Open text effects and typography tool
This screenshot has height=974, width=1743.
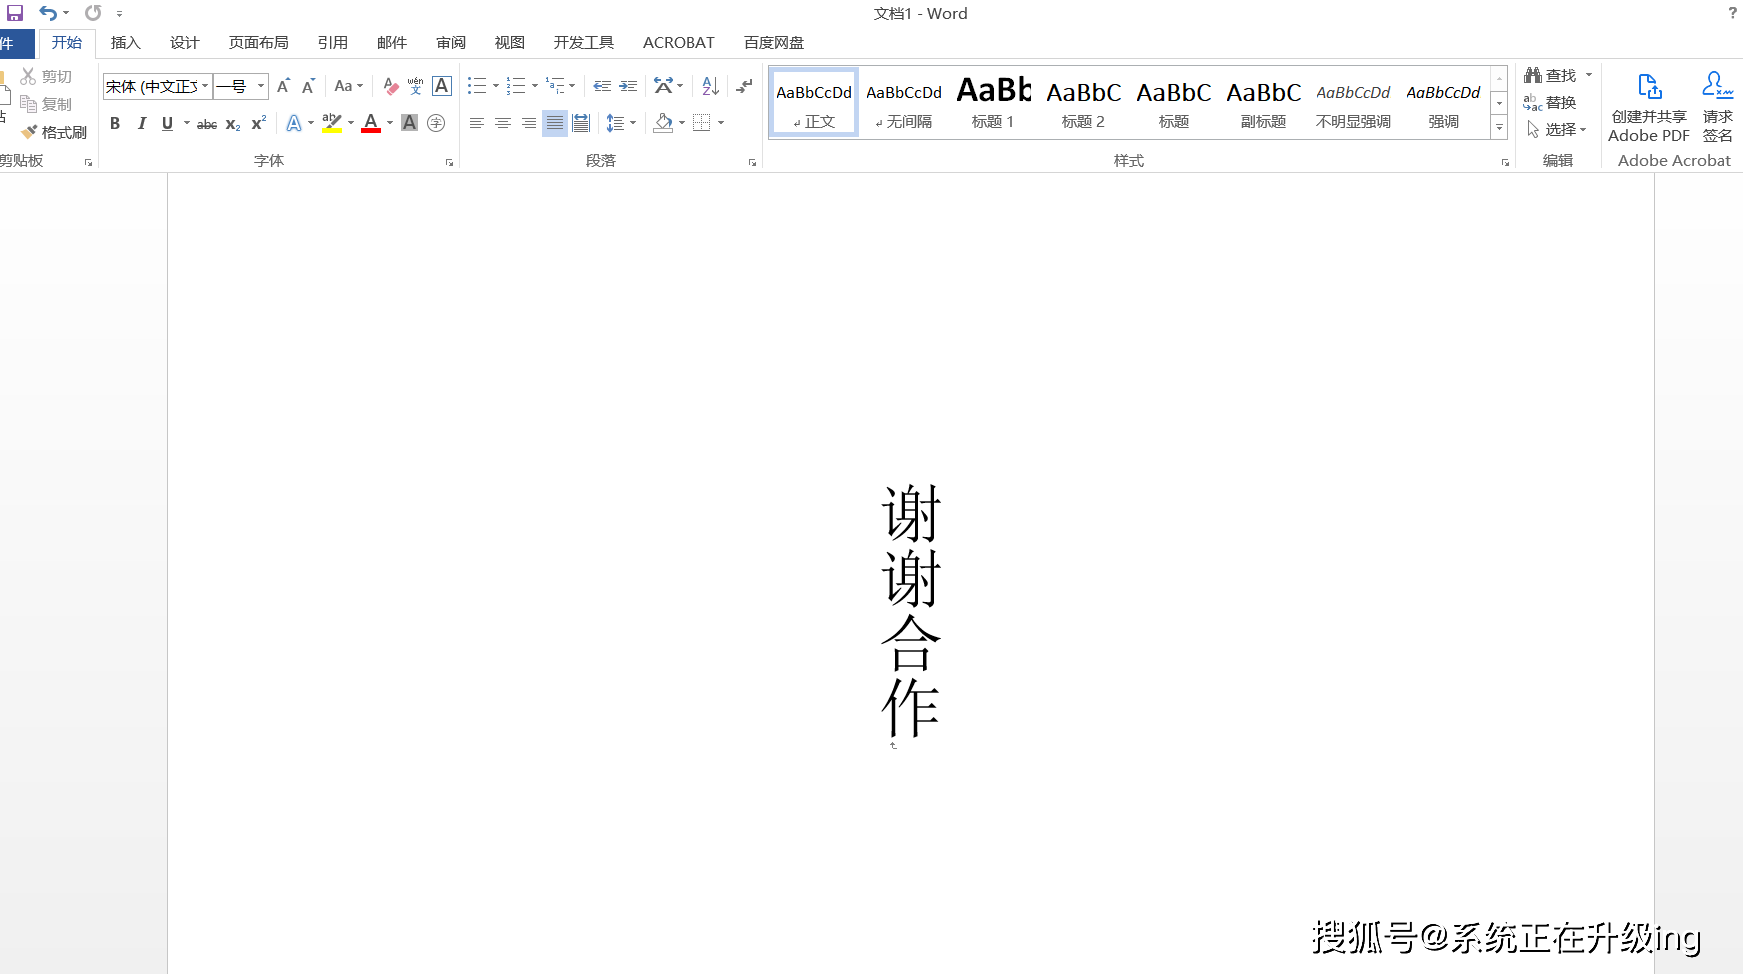tap(294, 123)
